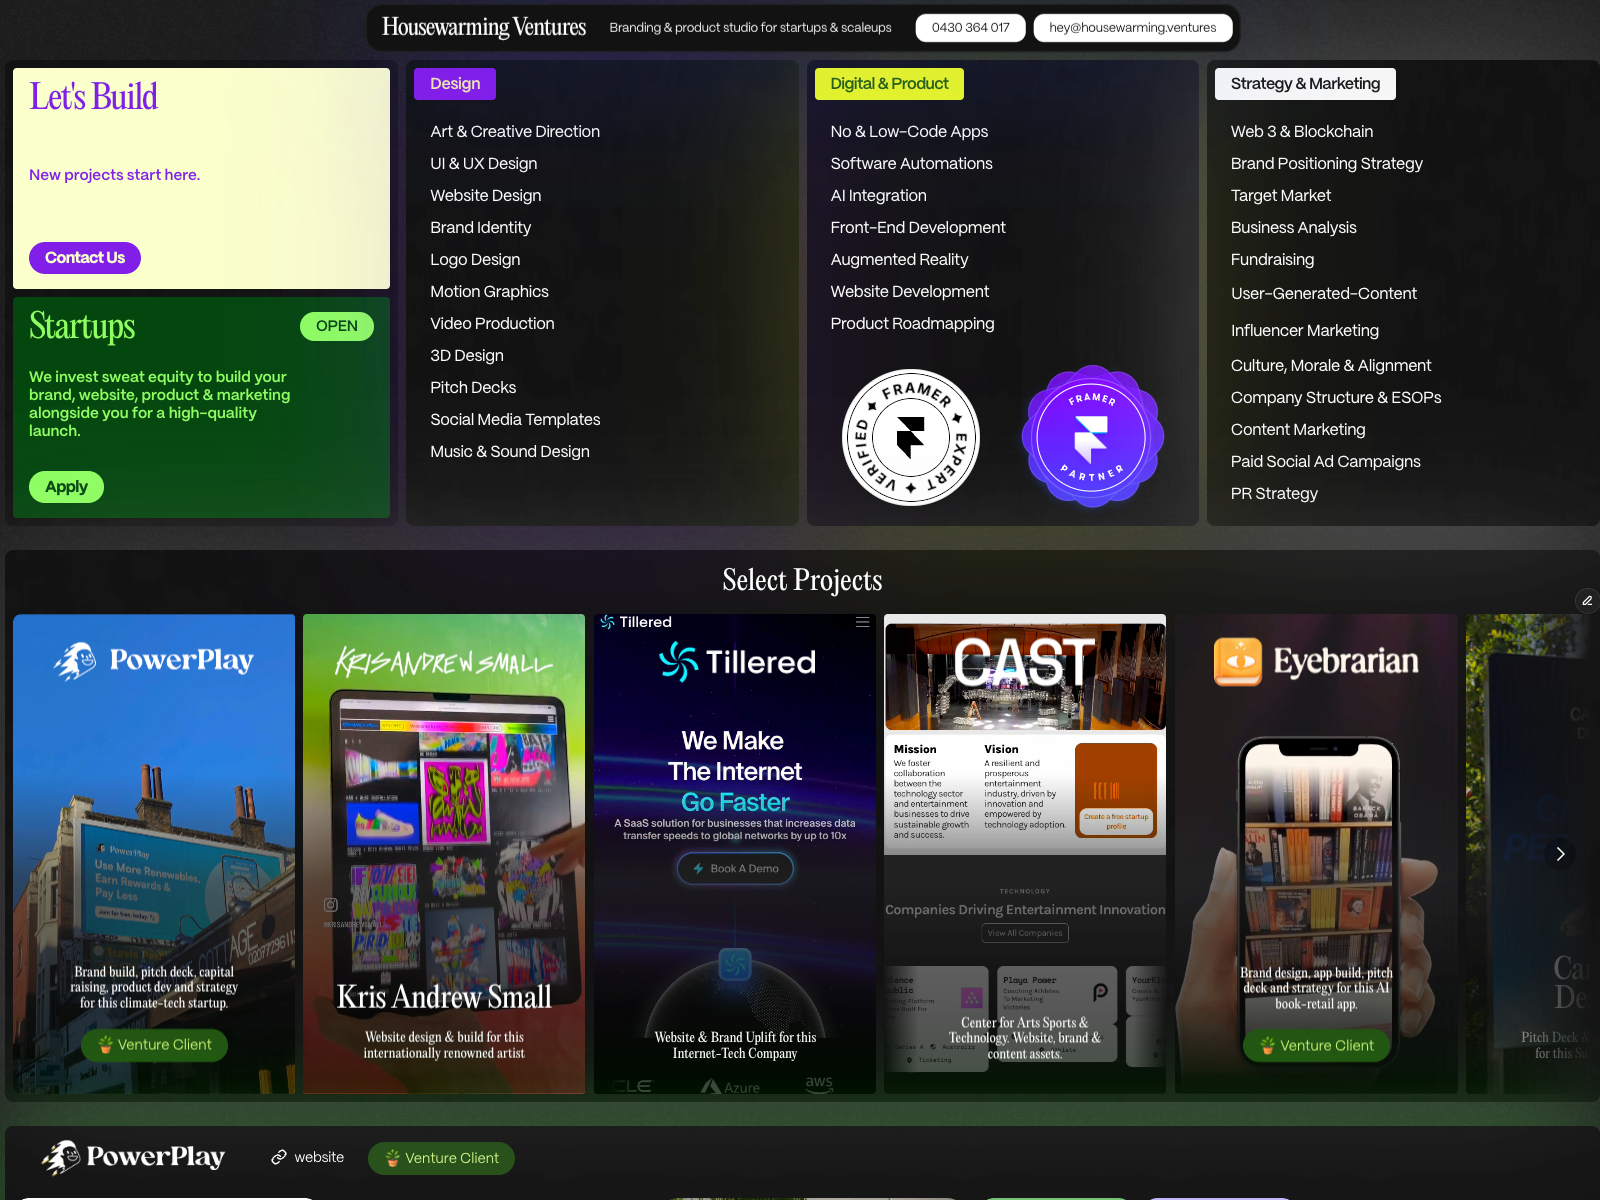
Task: Click No & Low-Code Apps
Action: (x=909, y=132)
